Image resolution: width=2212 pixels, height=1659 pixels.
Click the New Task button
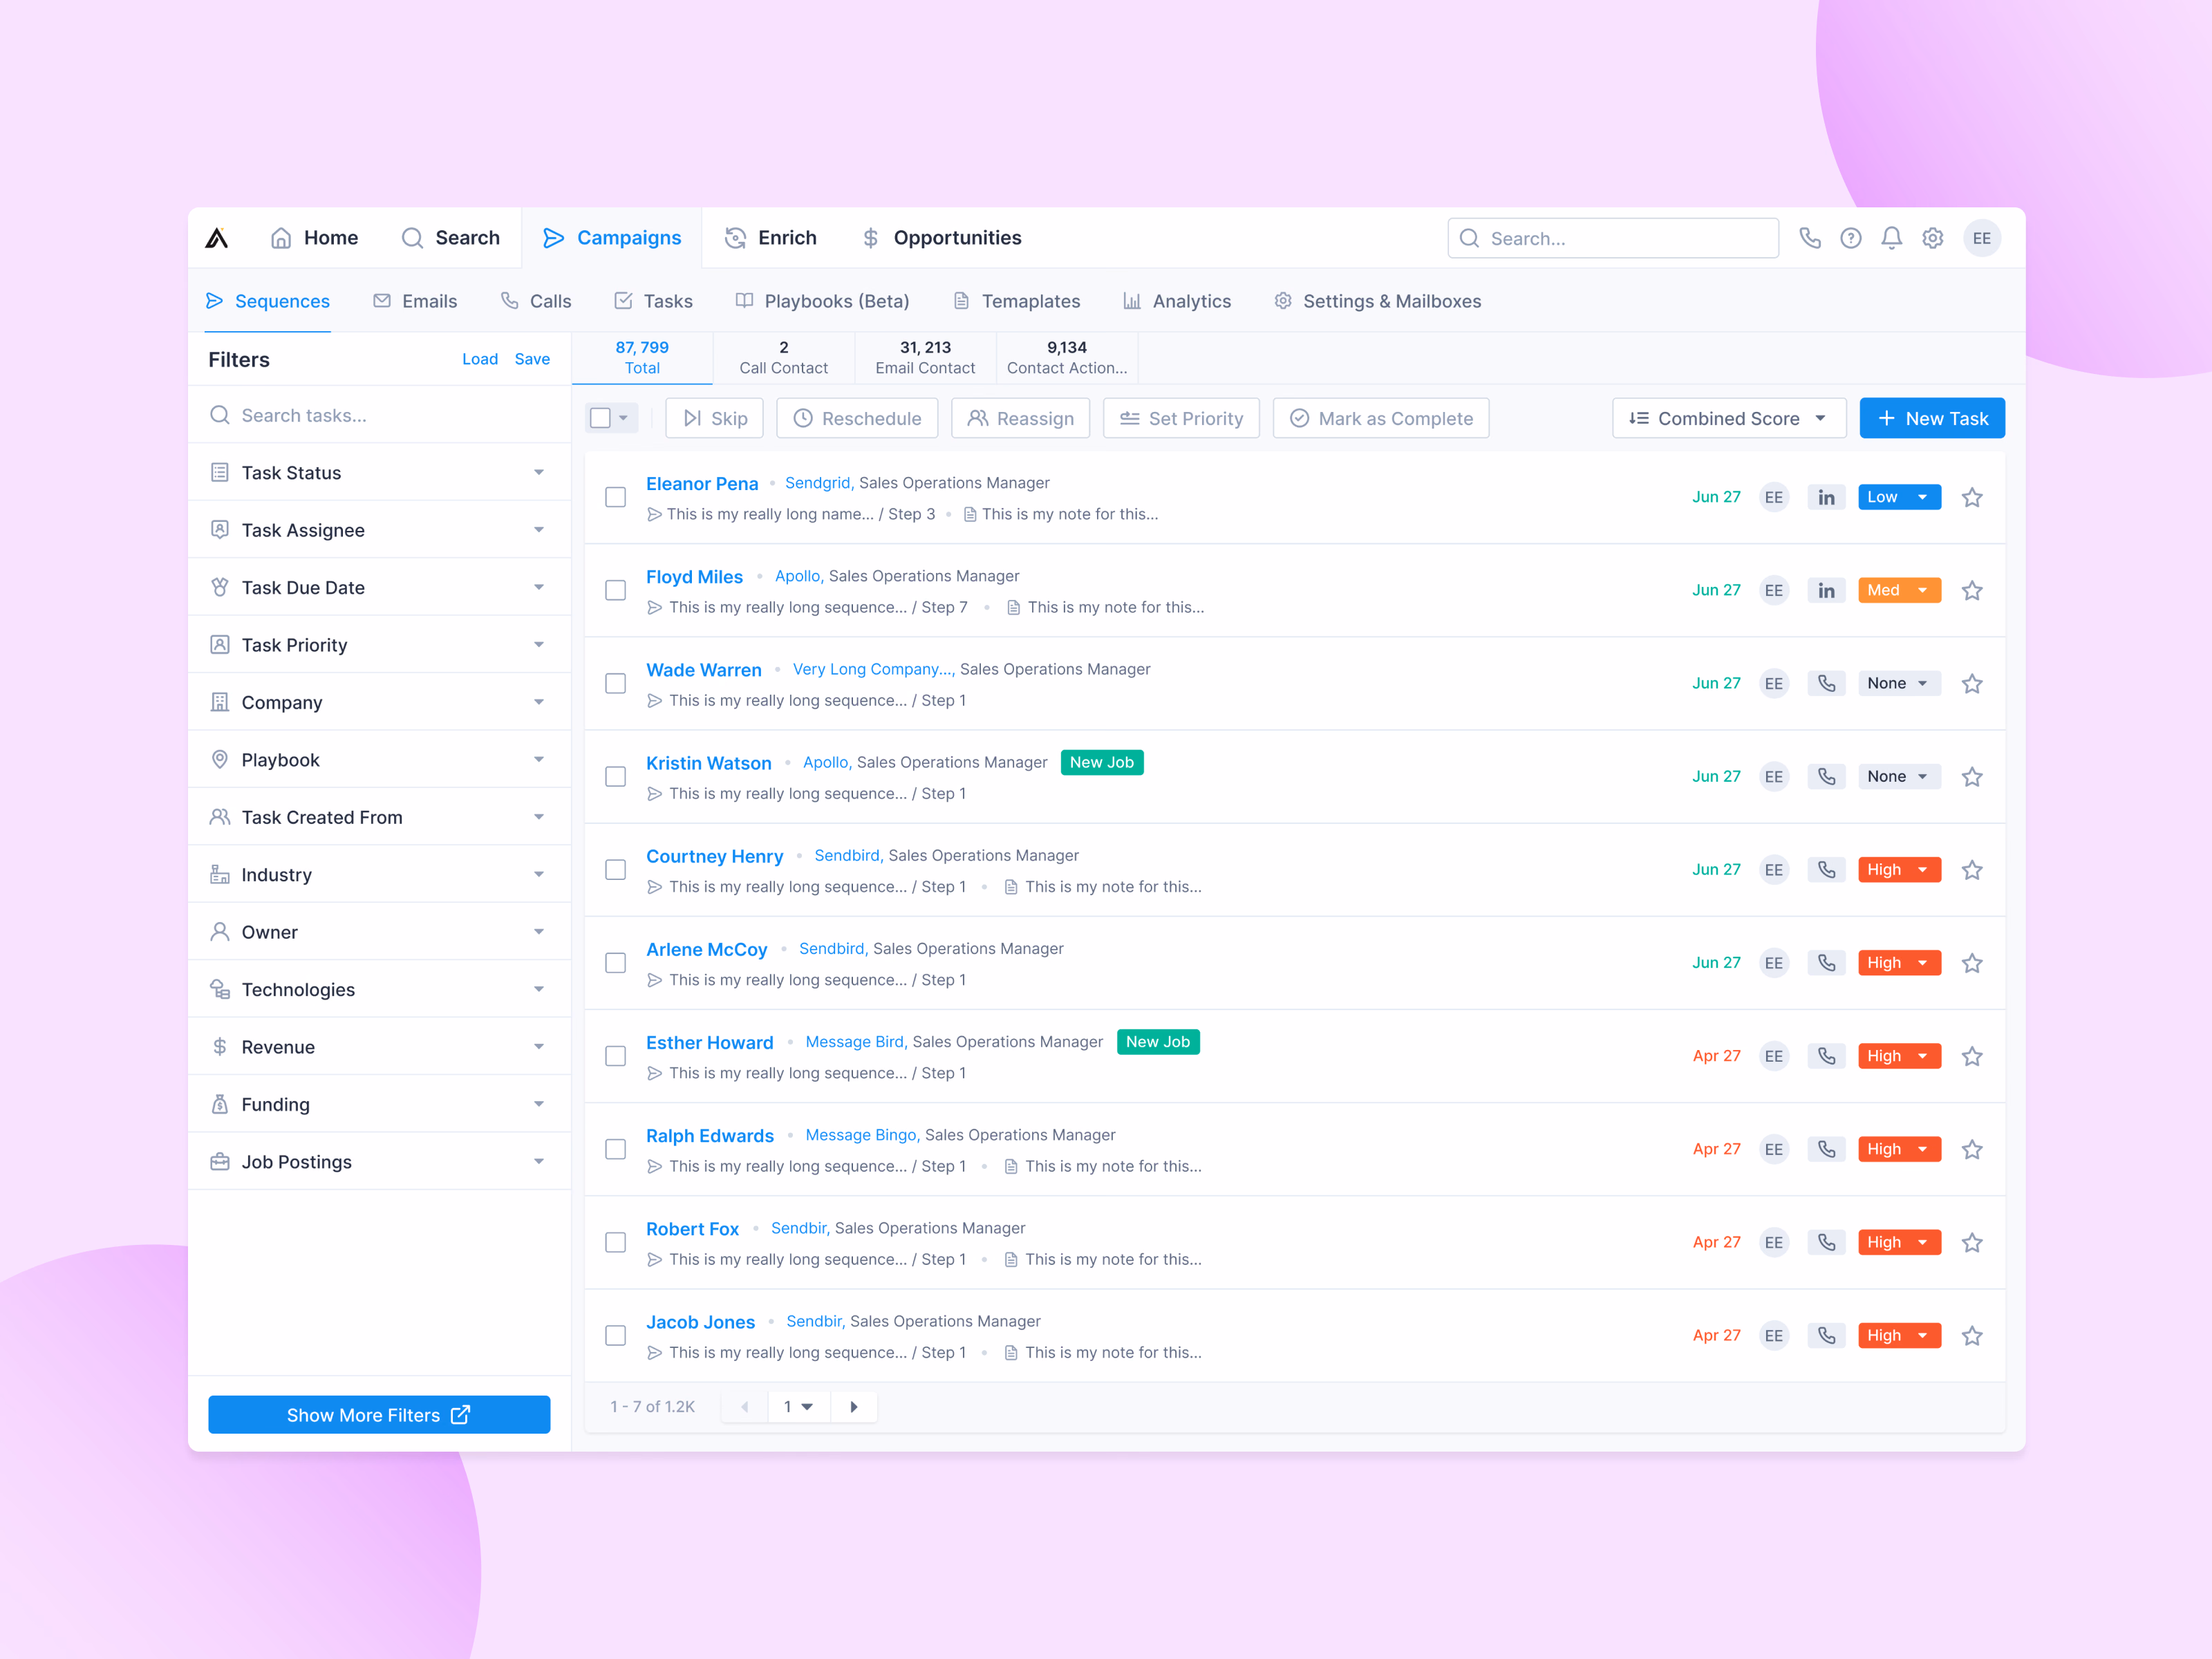click(x=1931, y=418)
